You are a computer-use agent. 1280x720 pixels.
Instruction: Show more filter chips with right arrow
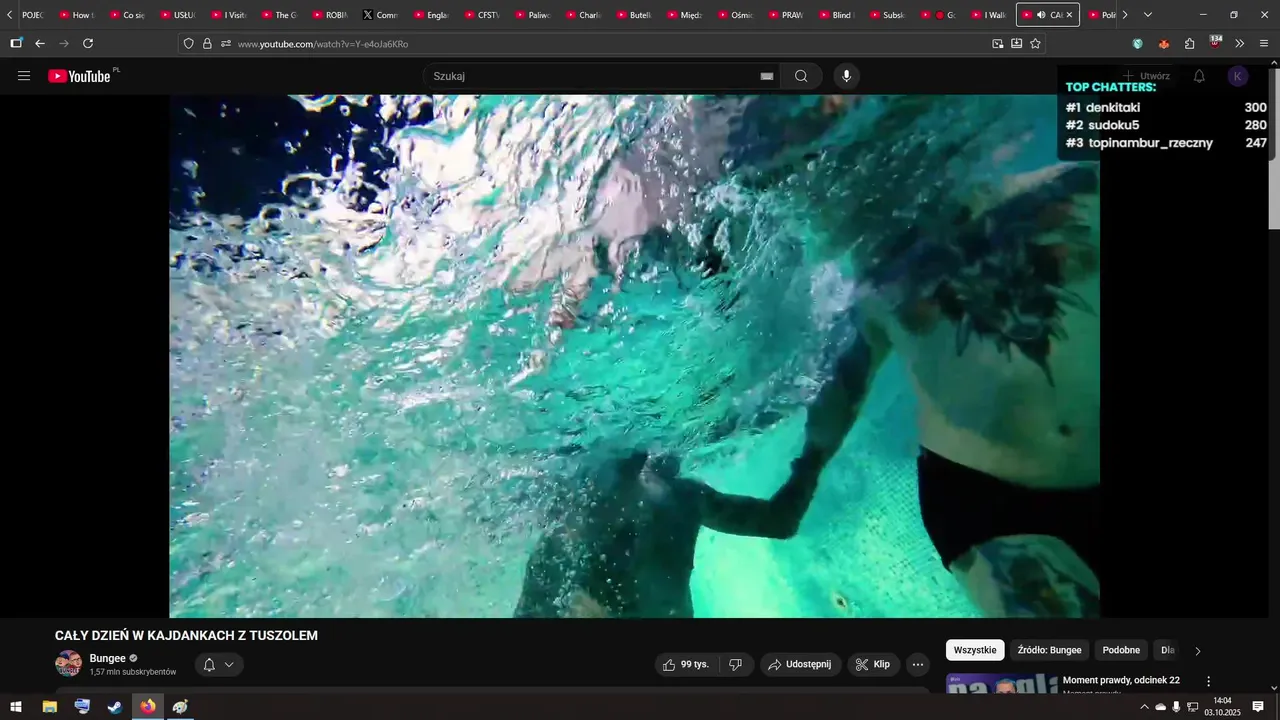tap(1198, 651)
